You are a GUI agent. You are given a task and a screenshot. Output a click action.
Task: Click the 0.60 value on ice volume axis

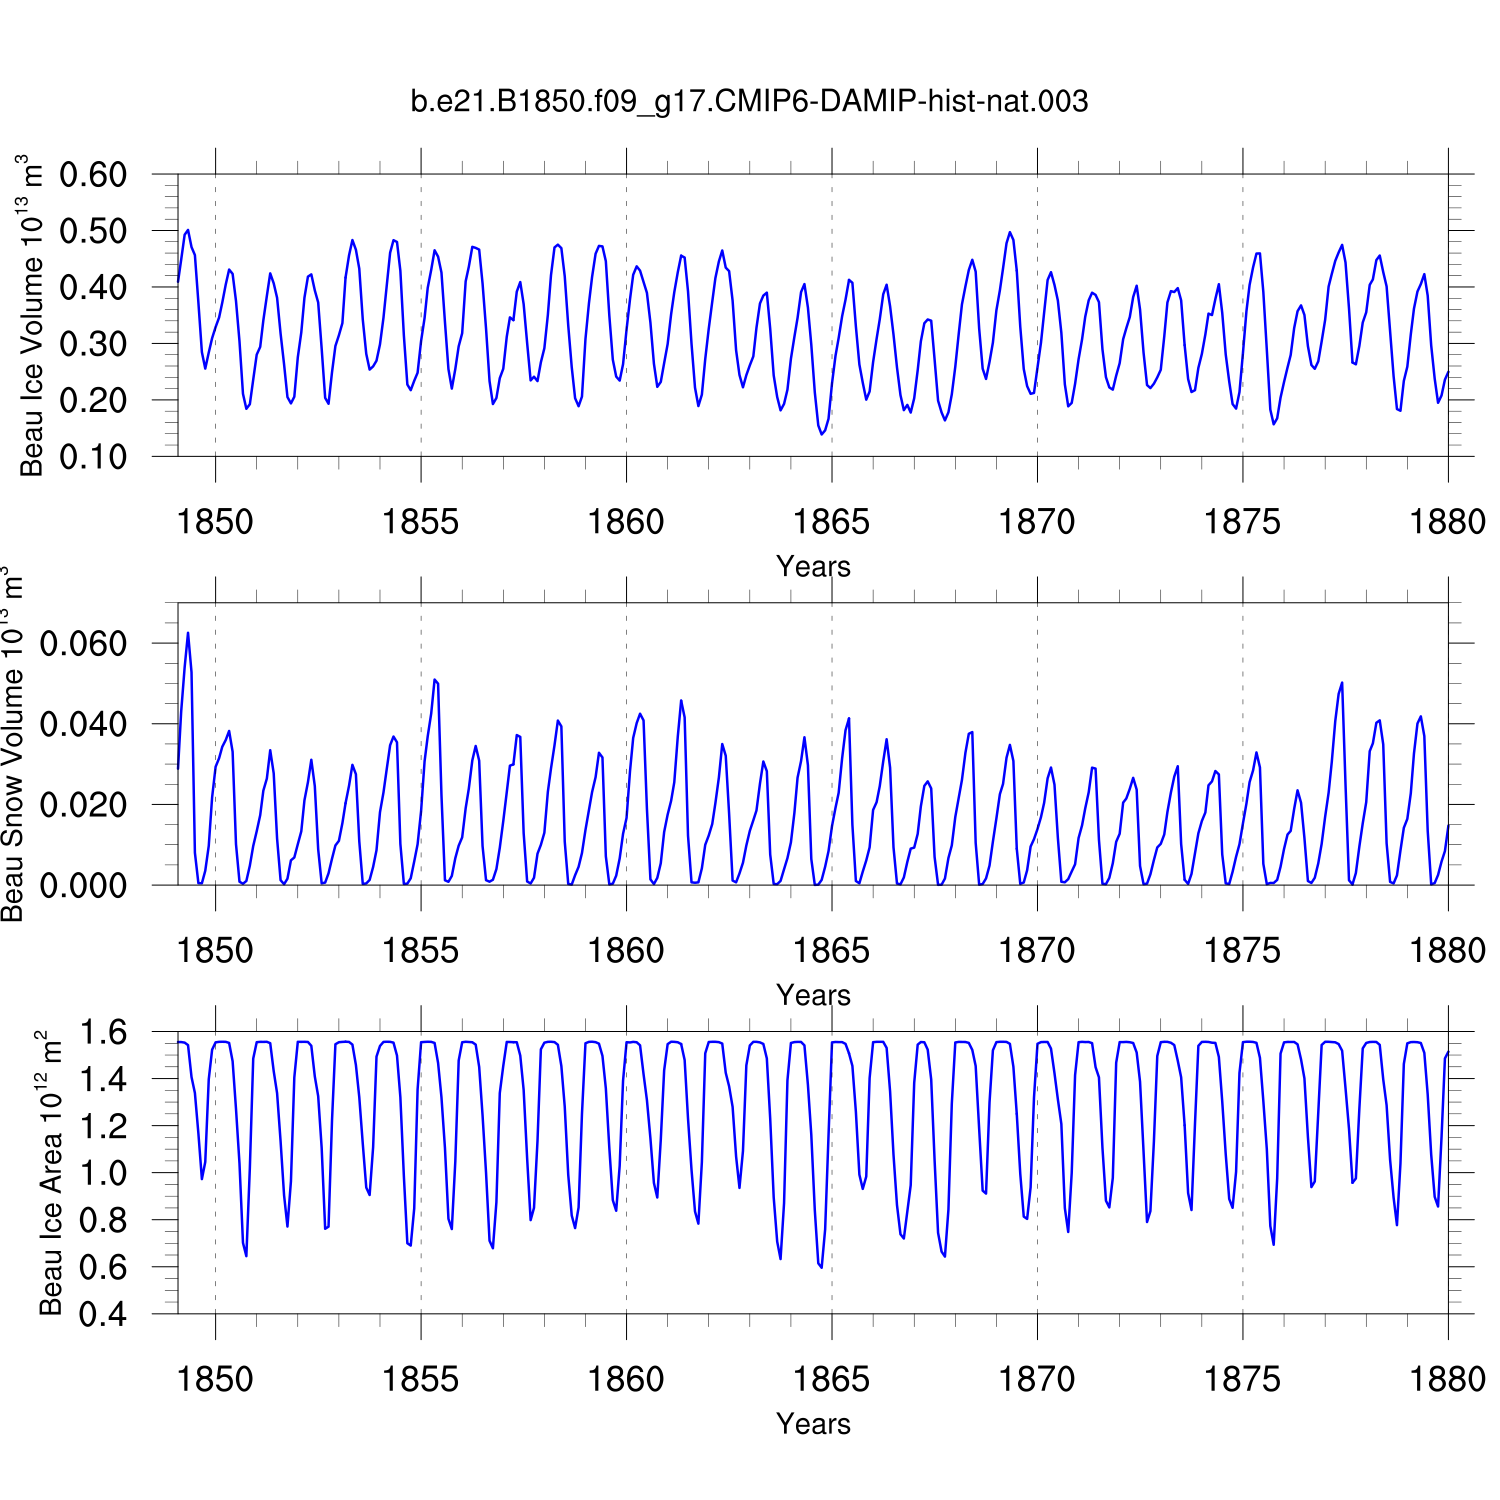[93, 175]
